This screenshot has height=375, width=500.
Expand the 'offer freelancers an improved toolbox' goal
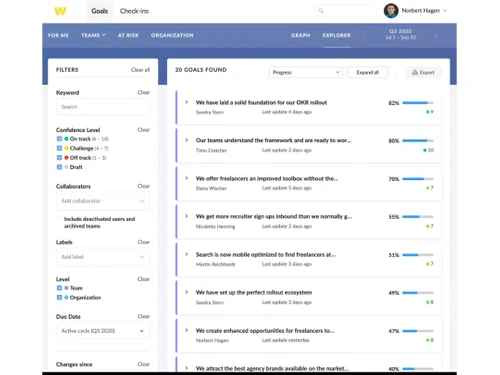click(187, 178)
